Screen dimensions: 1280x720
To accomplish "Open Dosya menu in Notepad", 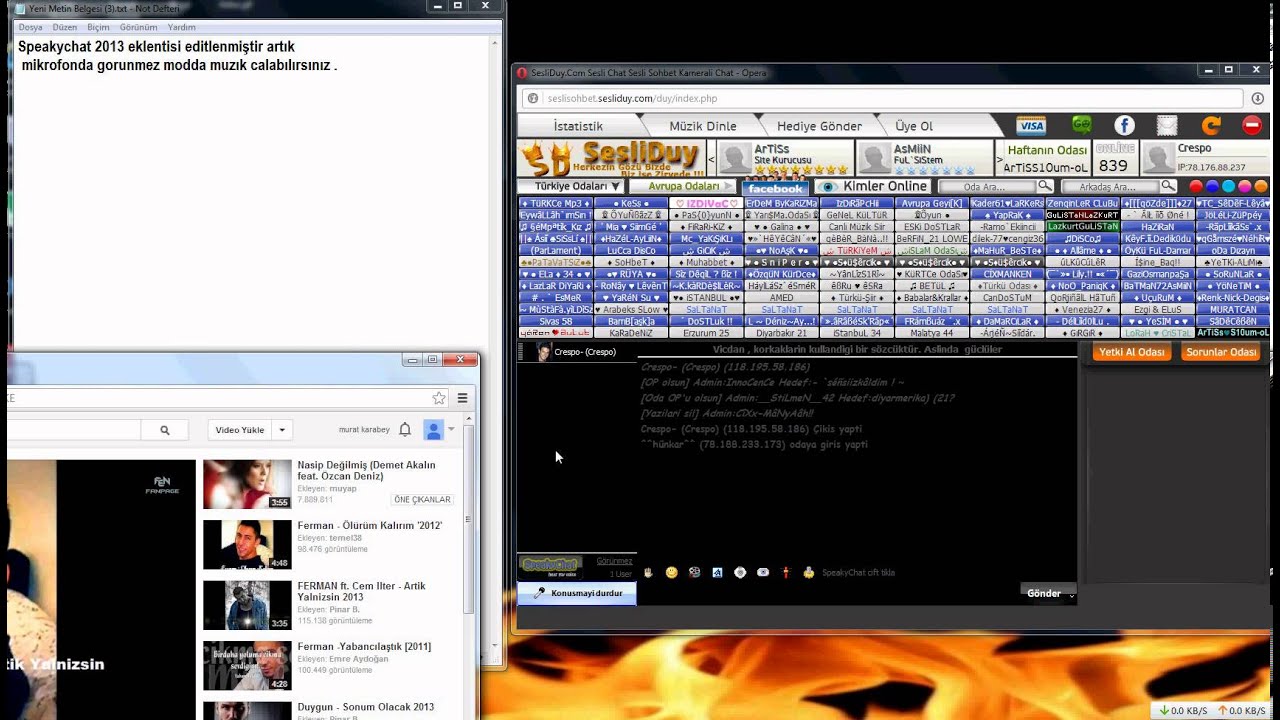I will click(30, 27).
